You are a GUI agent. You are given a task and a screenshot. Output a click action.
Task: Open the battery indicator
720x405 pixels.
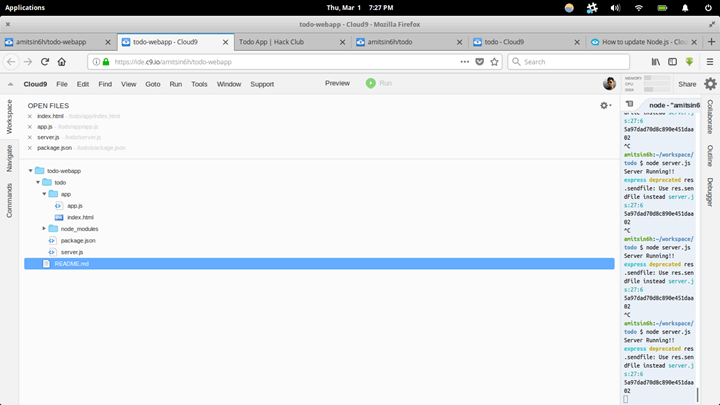coord(662,8)
